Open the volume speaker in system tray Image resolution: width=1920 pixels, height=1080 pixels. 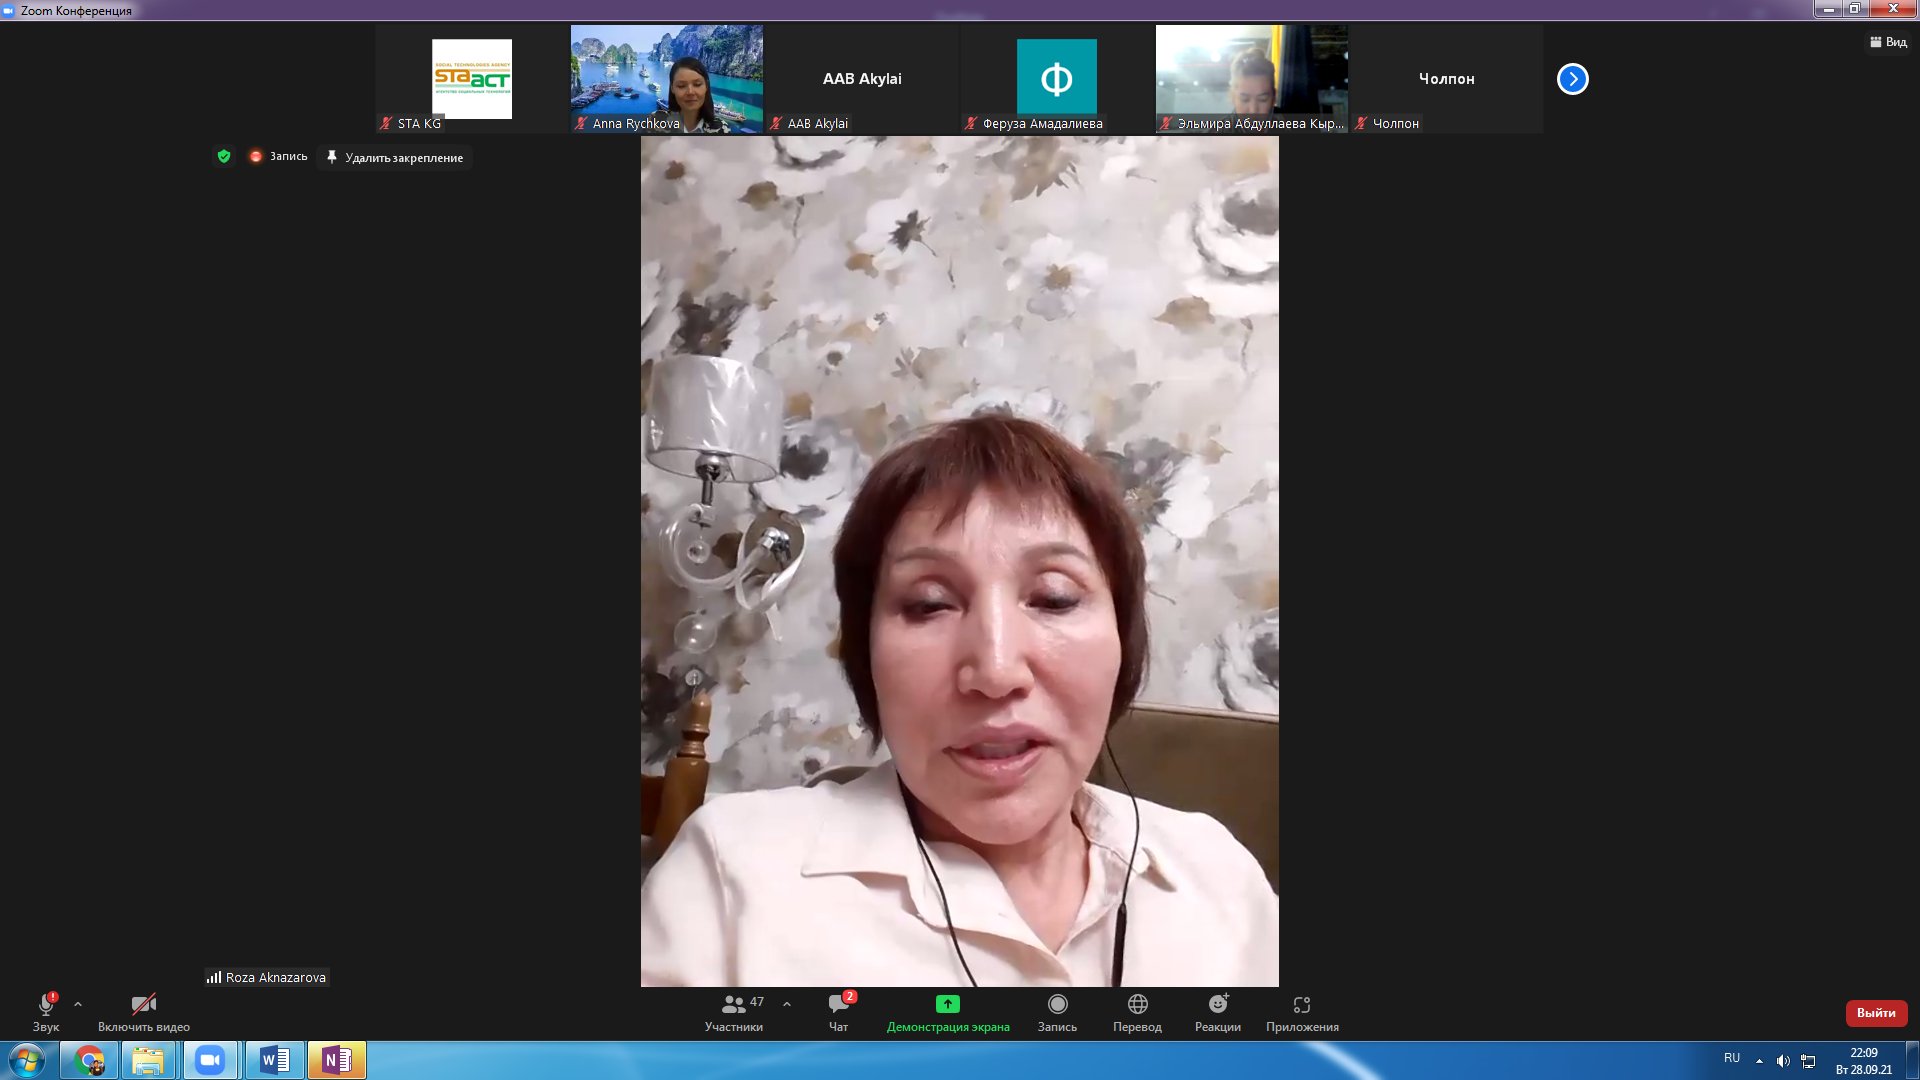coord(1782,1061)
